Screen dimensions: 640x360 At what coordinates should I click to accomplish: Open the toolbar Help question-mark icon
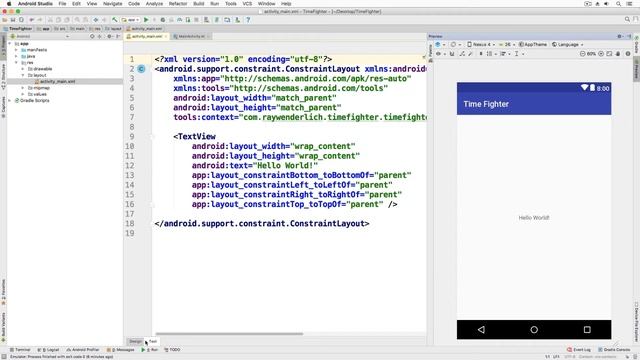(x=248, y=20)
